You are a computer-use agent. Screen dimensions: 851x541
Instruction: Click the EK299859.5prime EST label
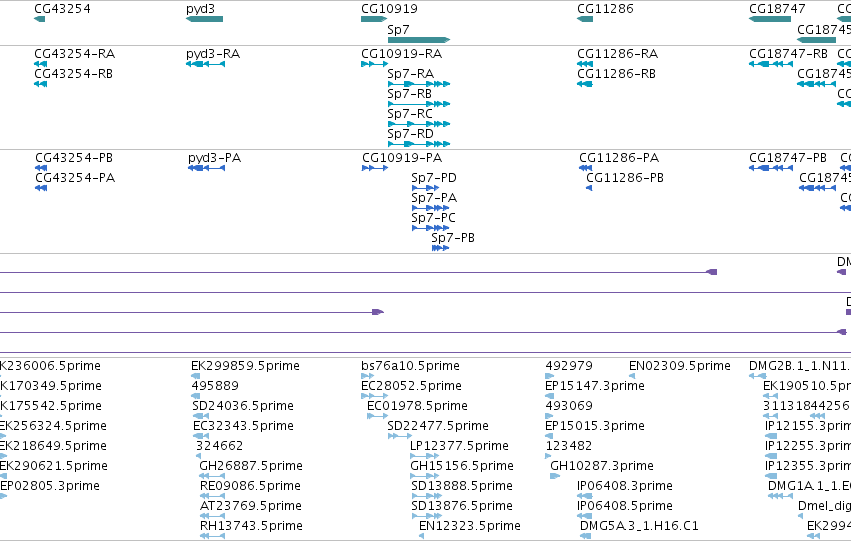[245, 366]
